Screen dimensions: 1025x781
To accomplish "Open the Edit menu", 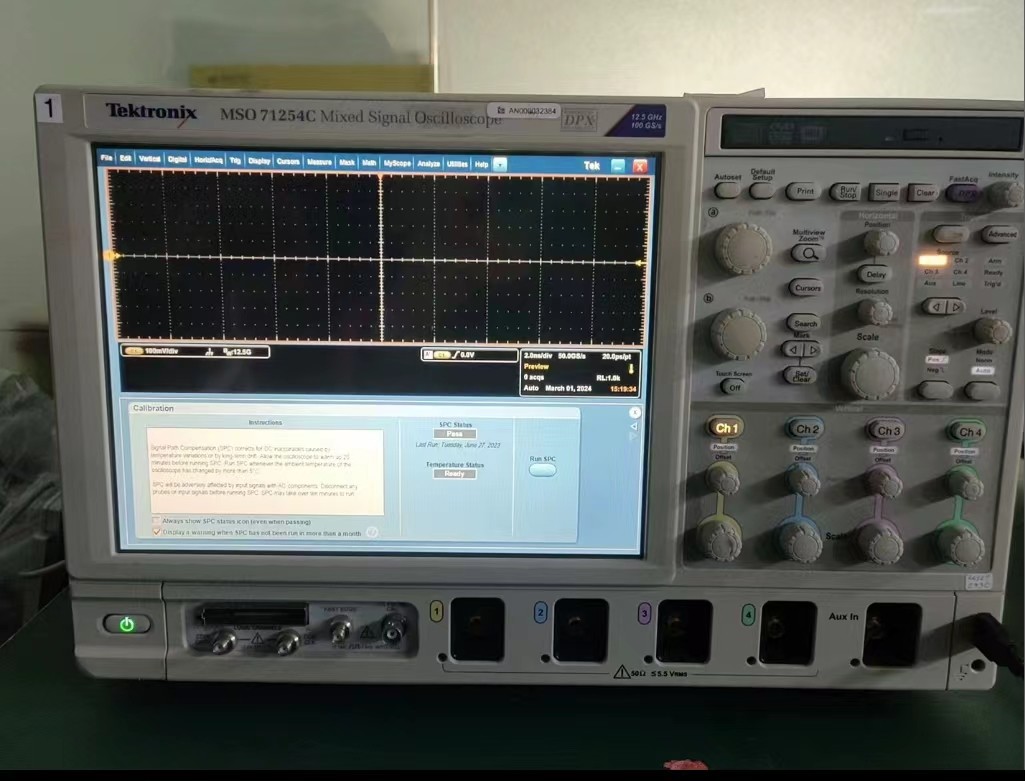I will click(126, 159).
